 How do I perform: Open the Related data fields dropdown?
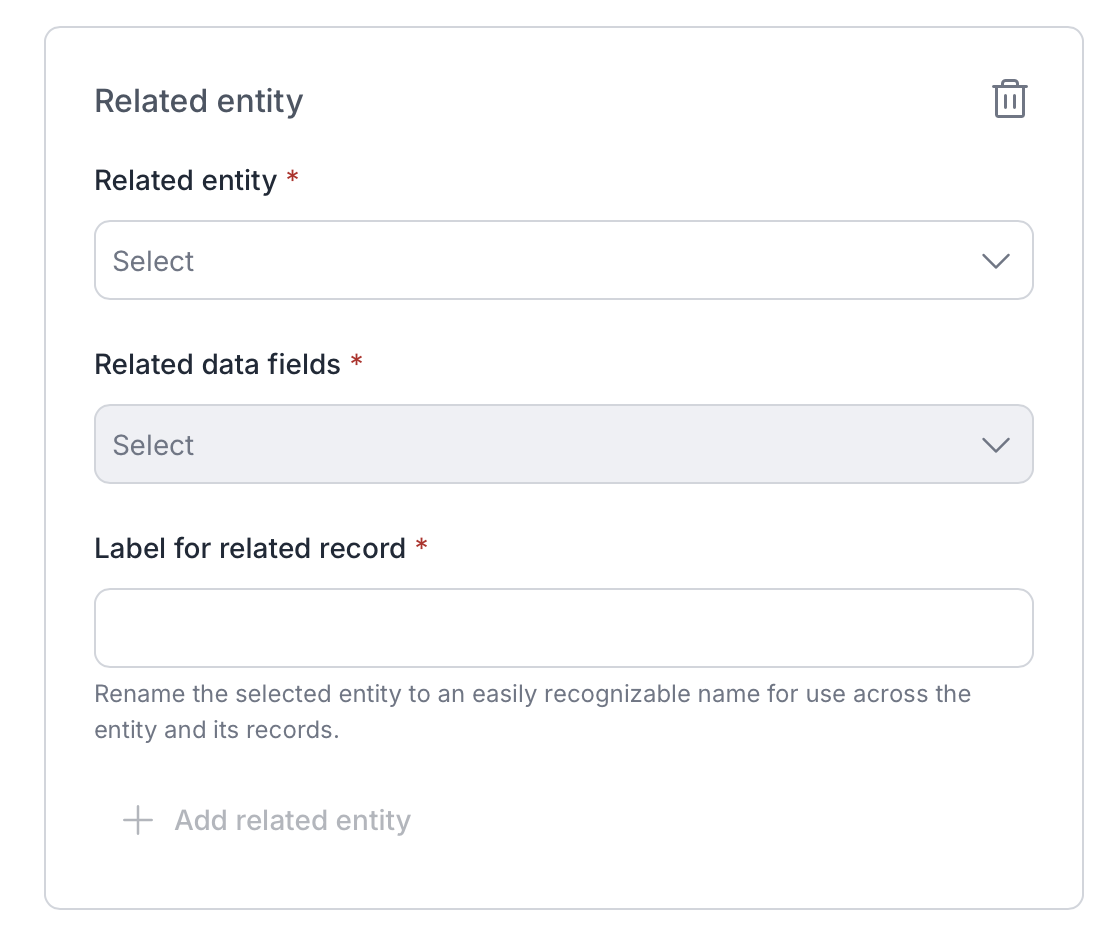563,445
